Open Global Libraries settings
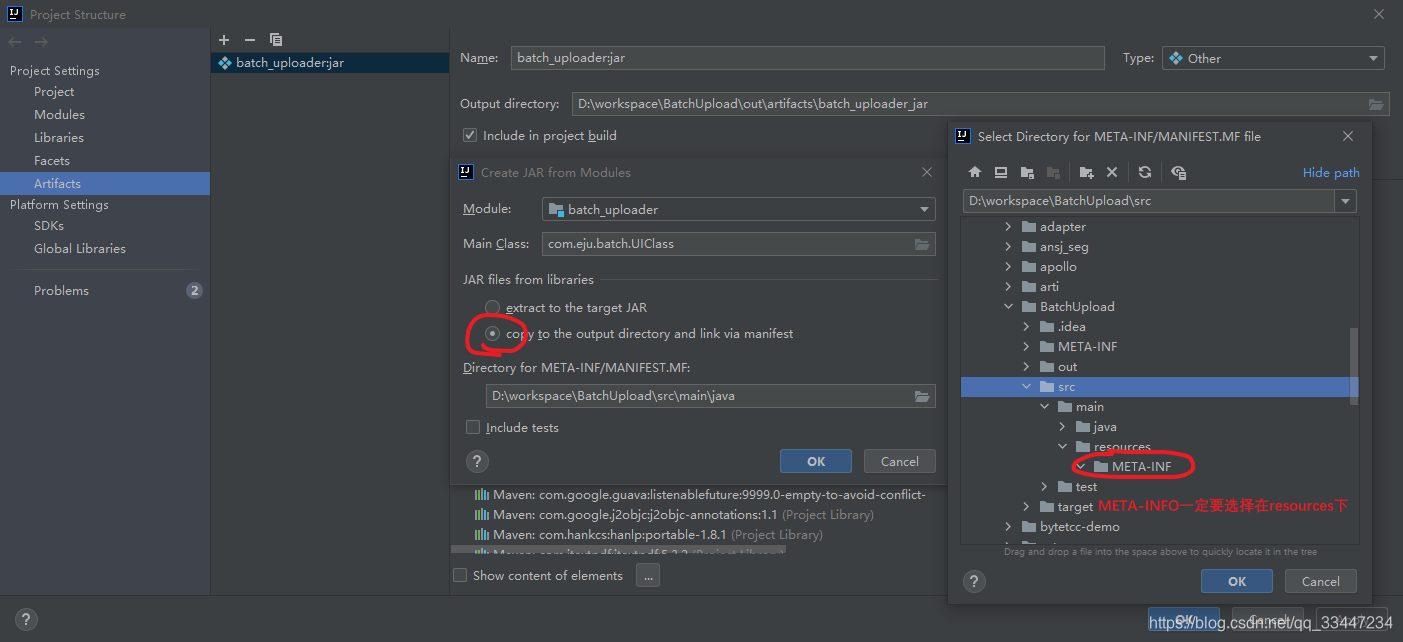 coord(80,249)
